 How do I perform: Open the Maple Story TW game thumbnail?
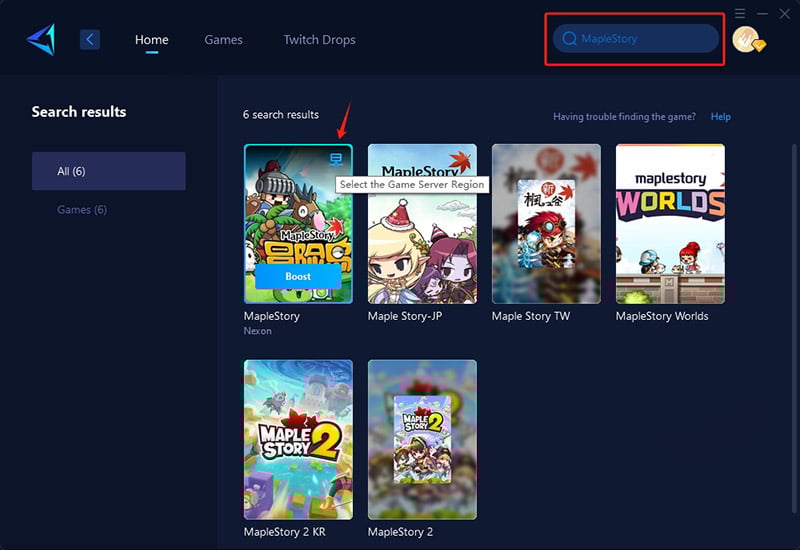pos(546,223)
